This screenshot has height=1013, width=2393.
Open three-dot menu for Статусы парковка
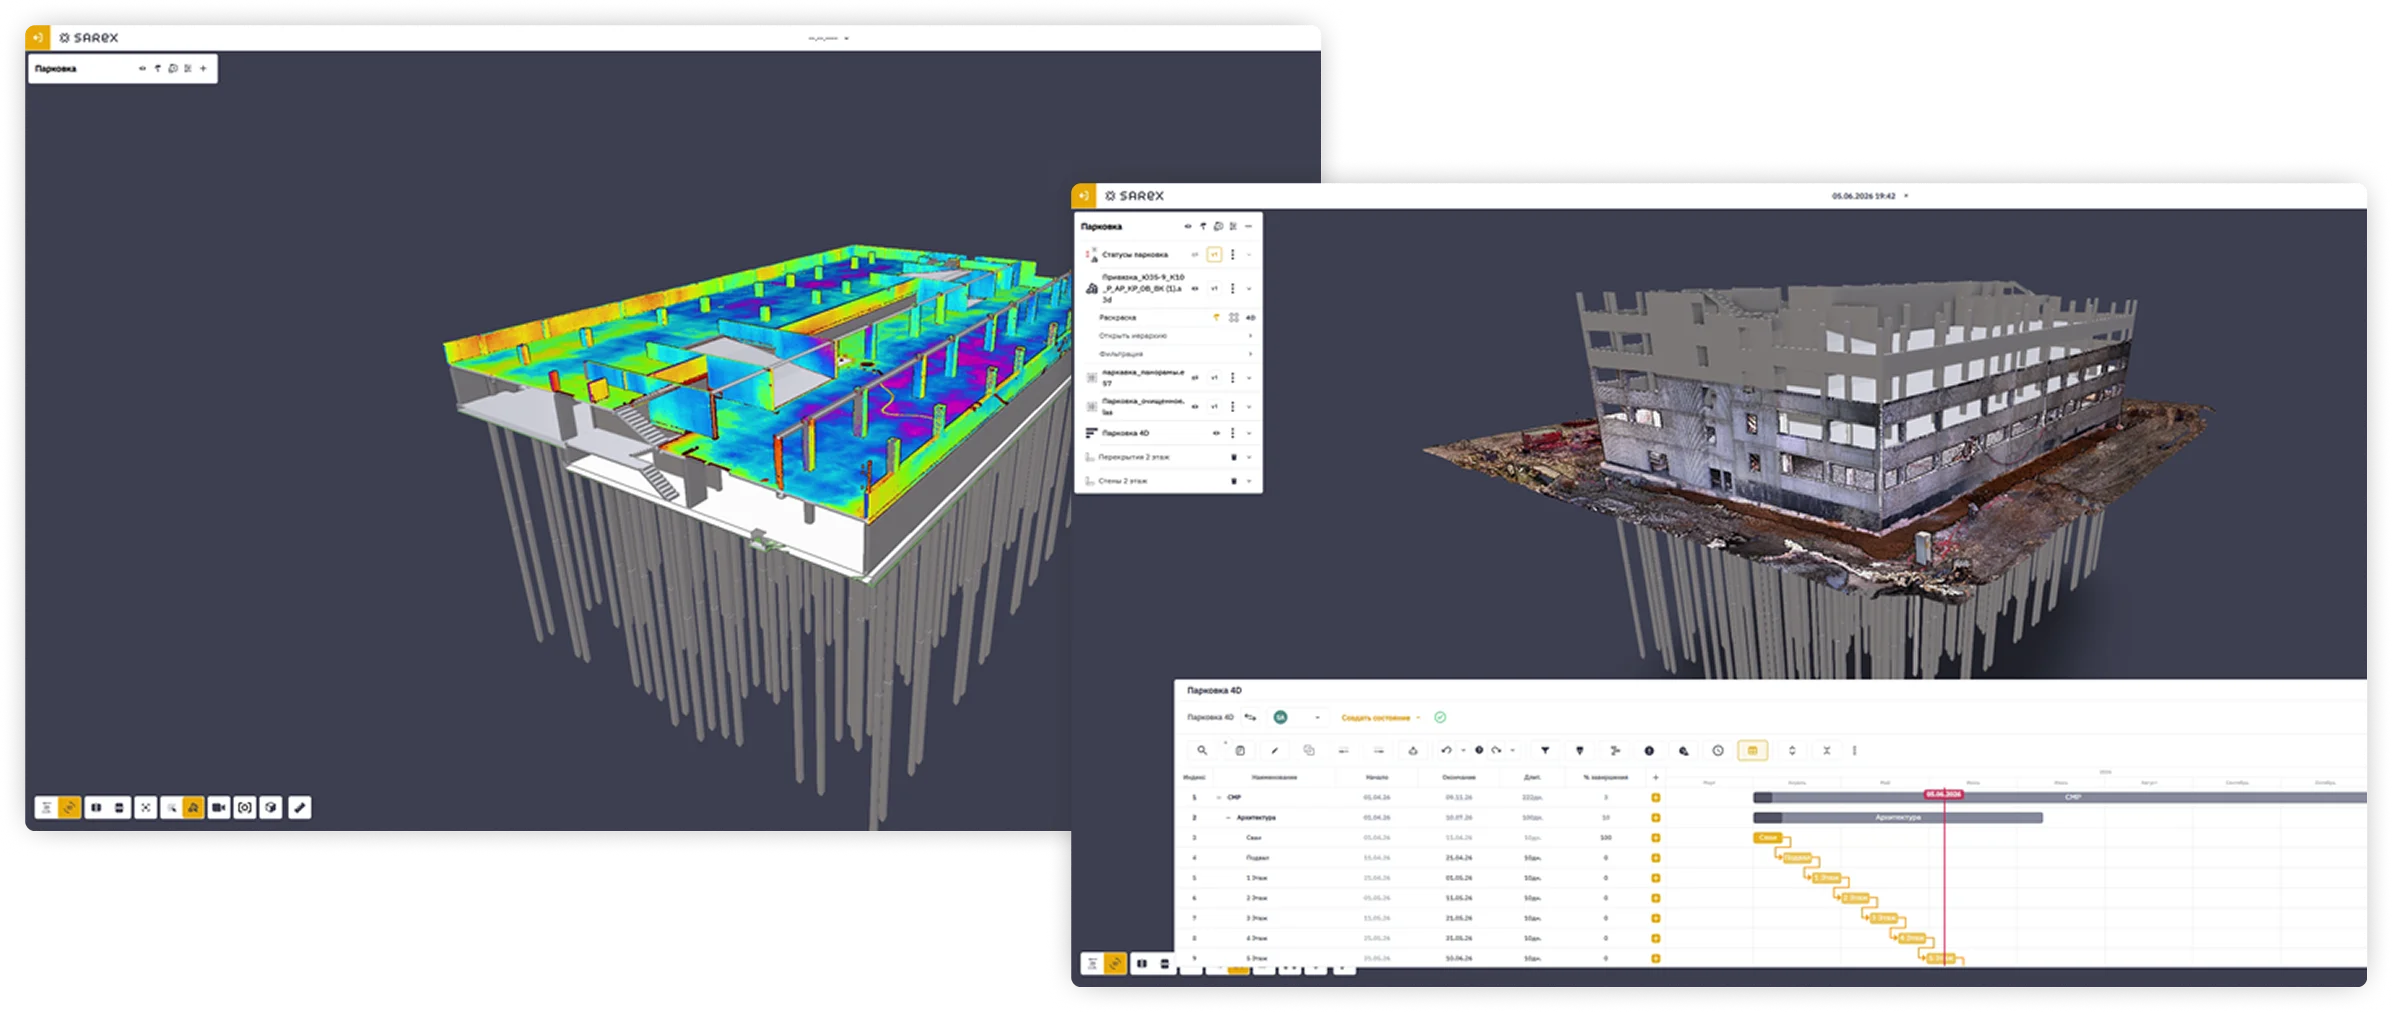[1233, 255]
